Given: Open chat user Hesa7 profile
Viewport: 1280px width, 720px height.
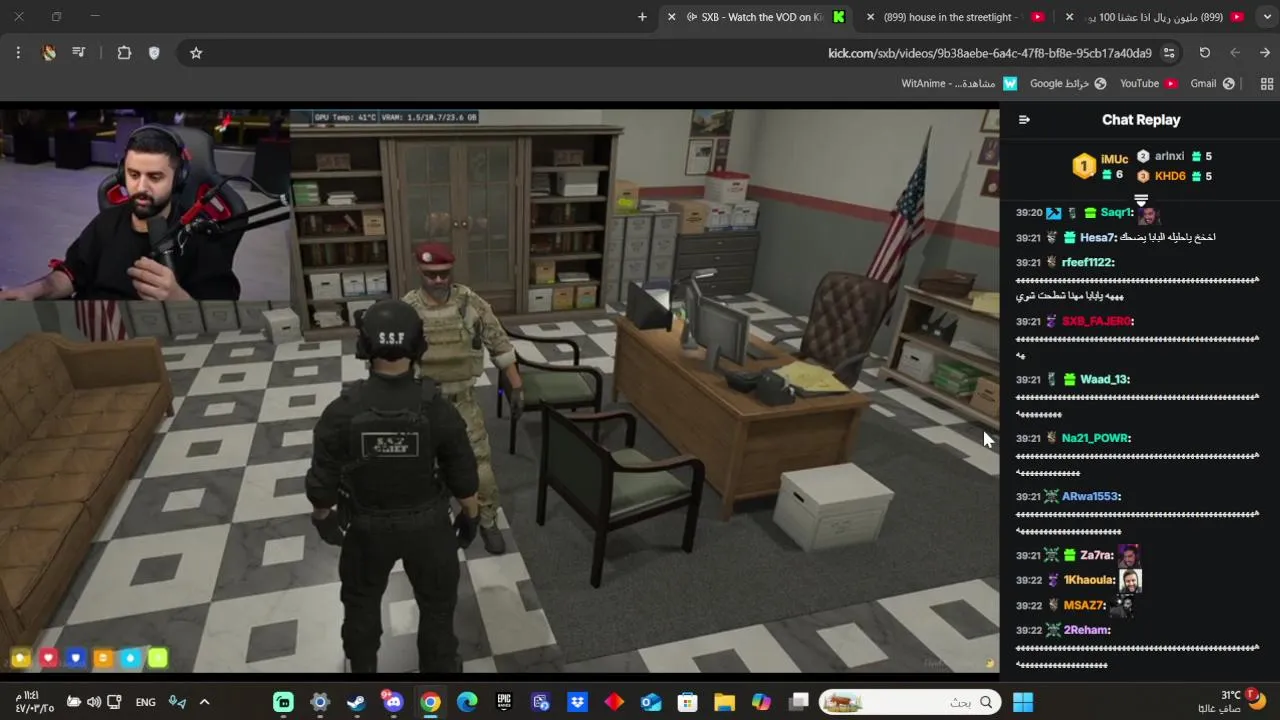Looking at the screenshot, I should [1098, 238].
